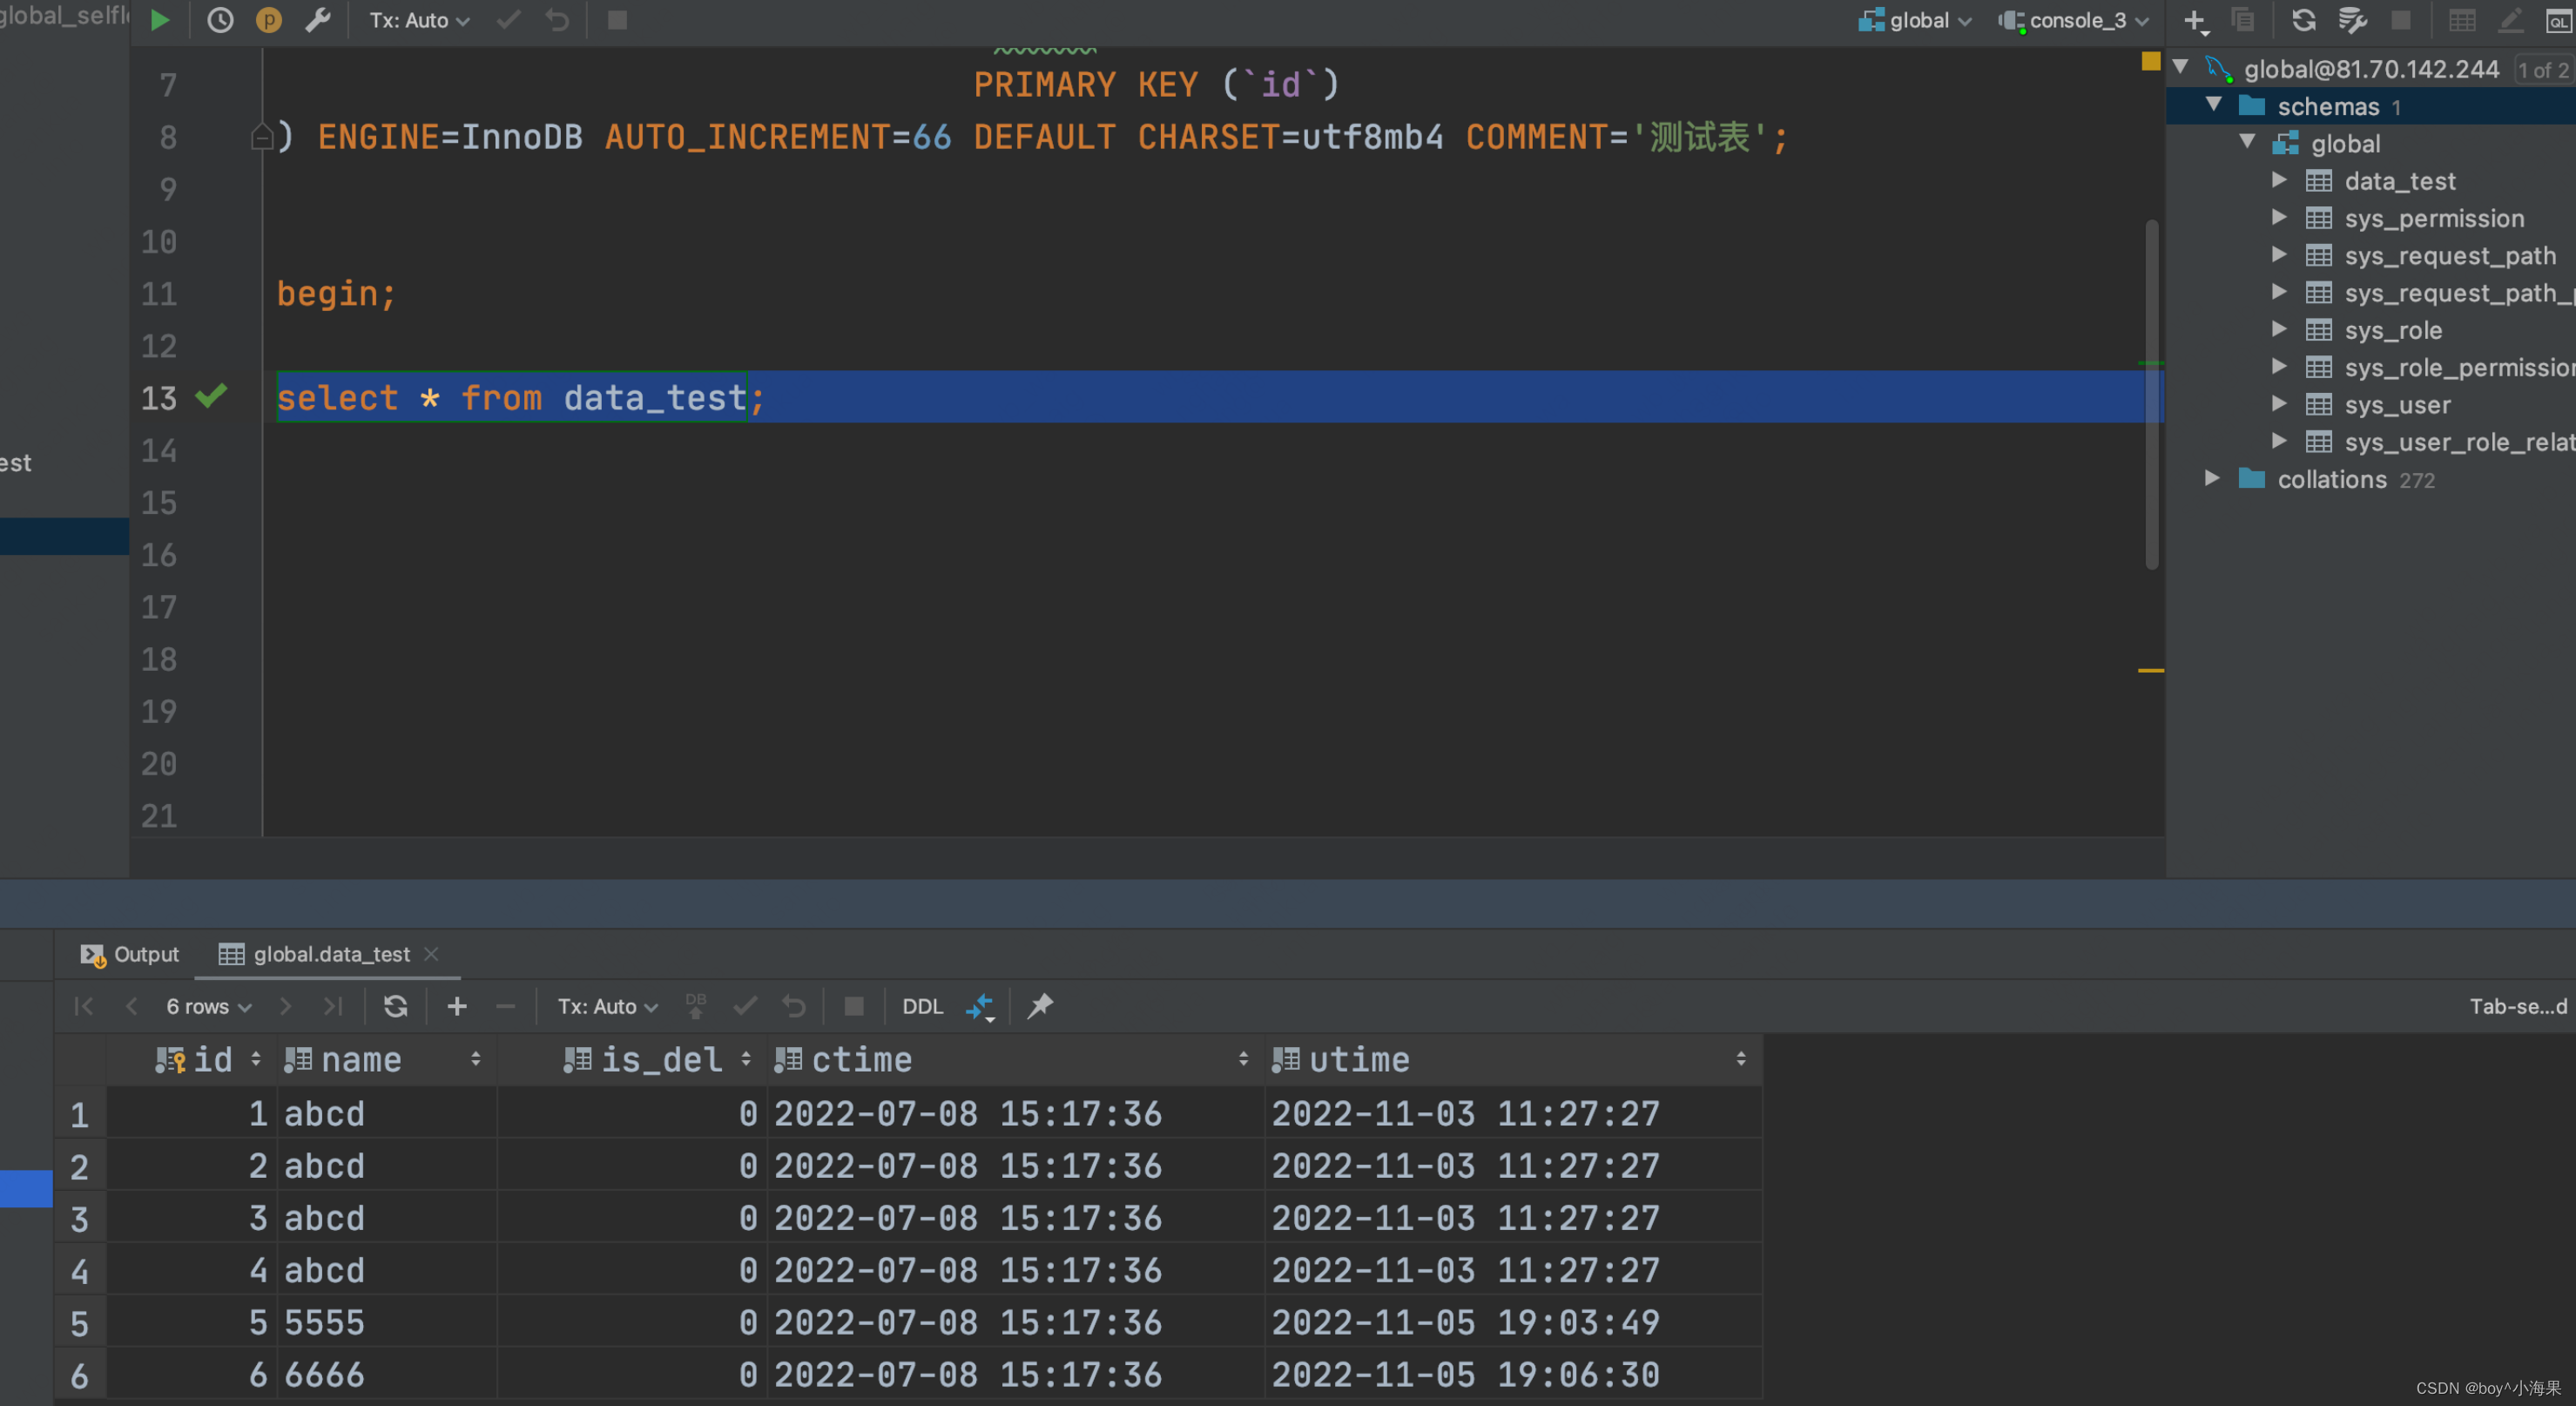The width and height of the screenshot is (2576, 1406).
Task: Open console settings wrench icon
Action: coord(318,20)
